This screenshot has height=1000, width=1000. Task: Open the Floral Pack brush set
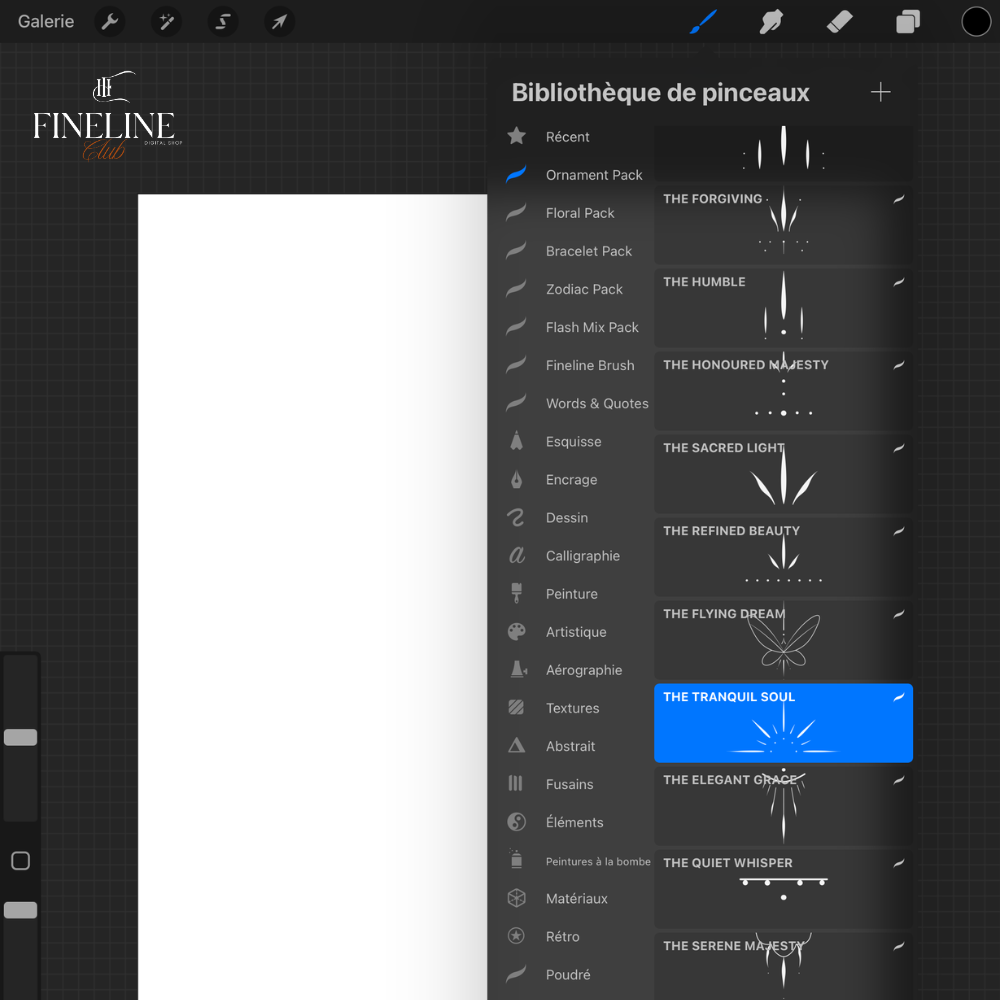coord(580,213)
